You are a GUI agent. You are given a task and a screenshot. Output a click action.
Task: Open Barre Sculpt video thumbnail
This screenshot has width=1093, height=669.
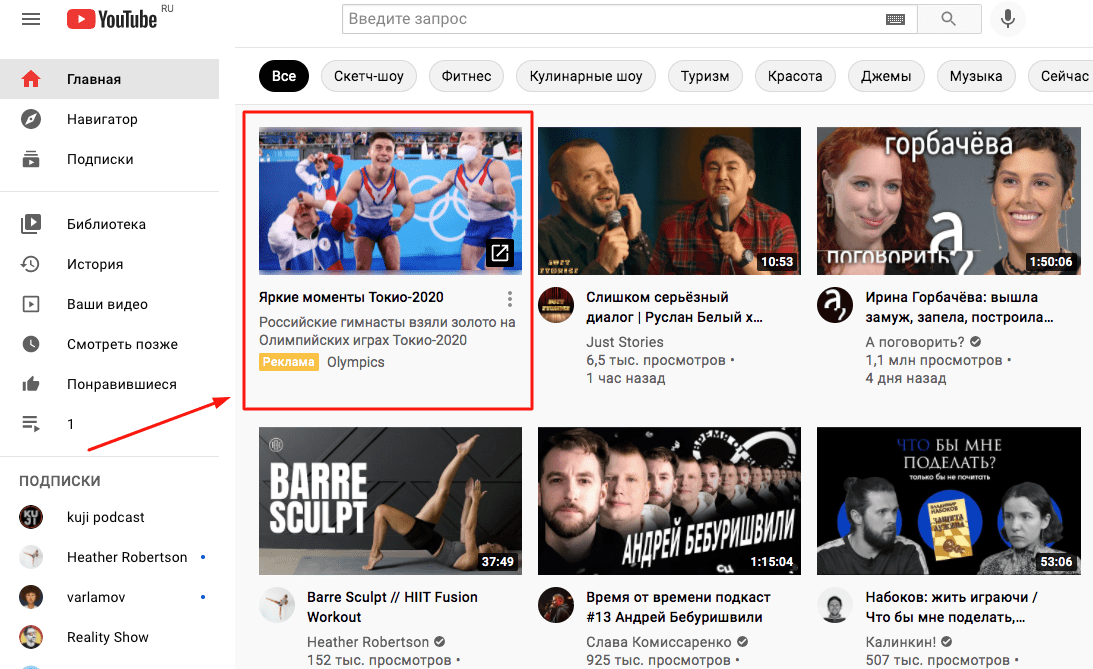[x=390, y=501]
